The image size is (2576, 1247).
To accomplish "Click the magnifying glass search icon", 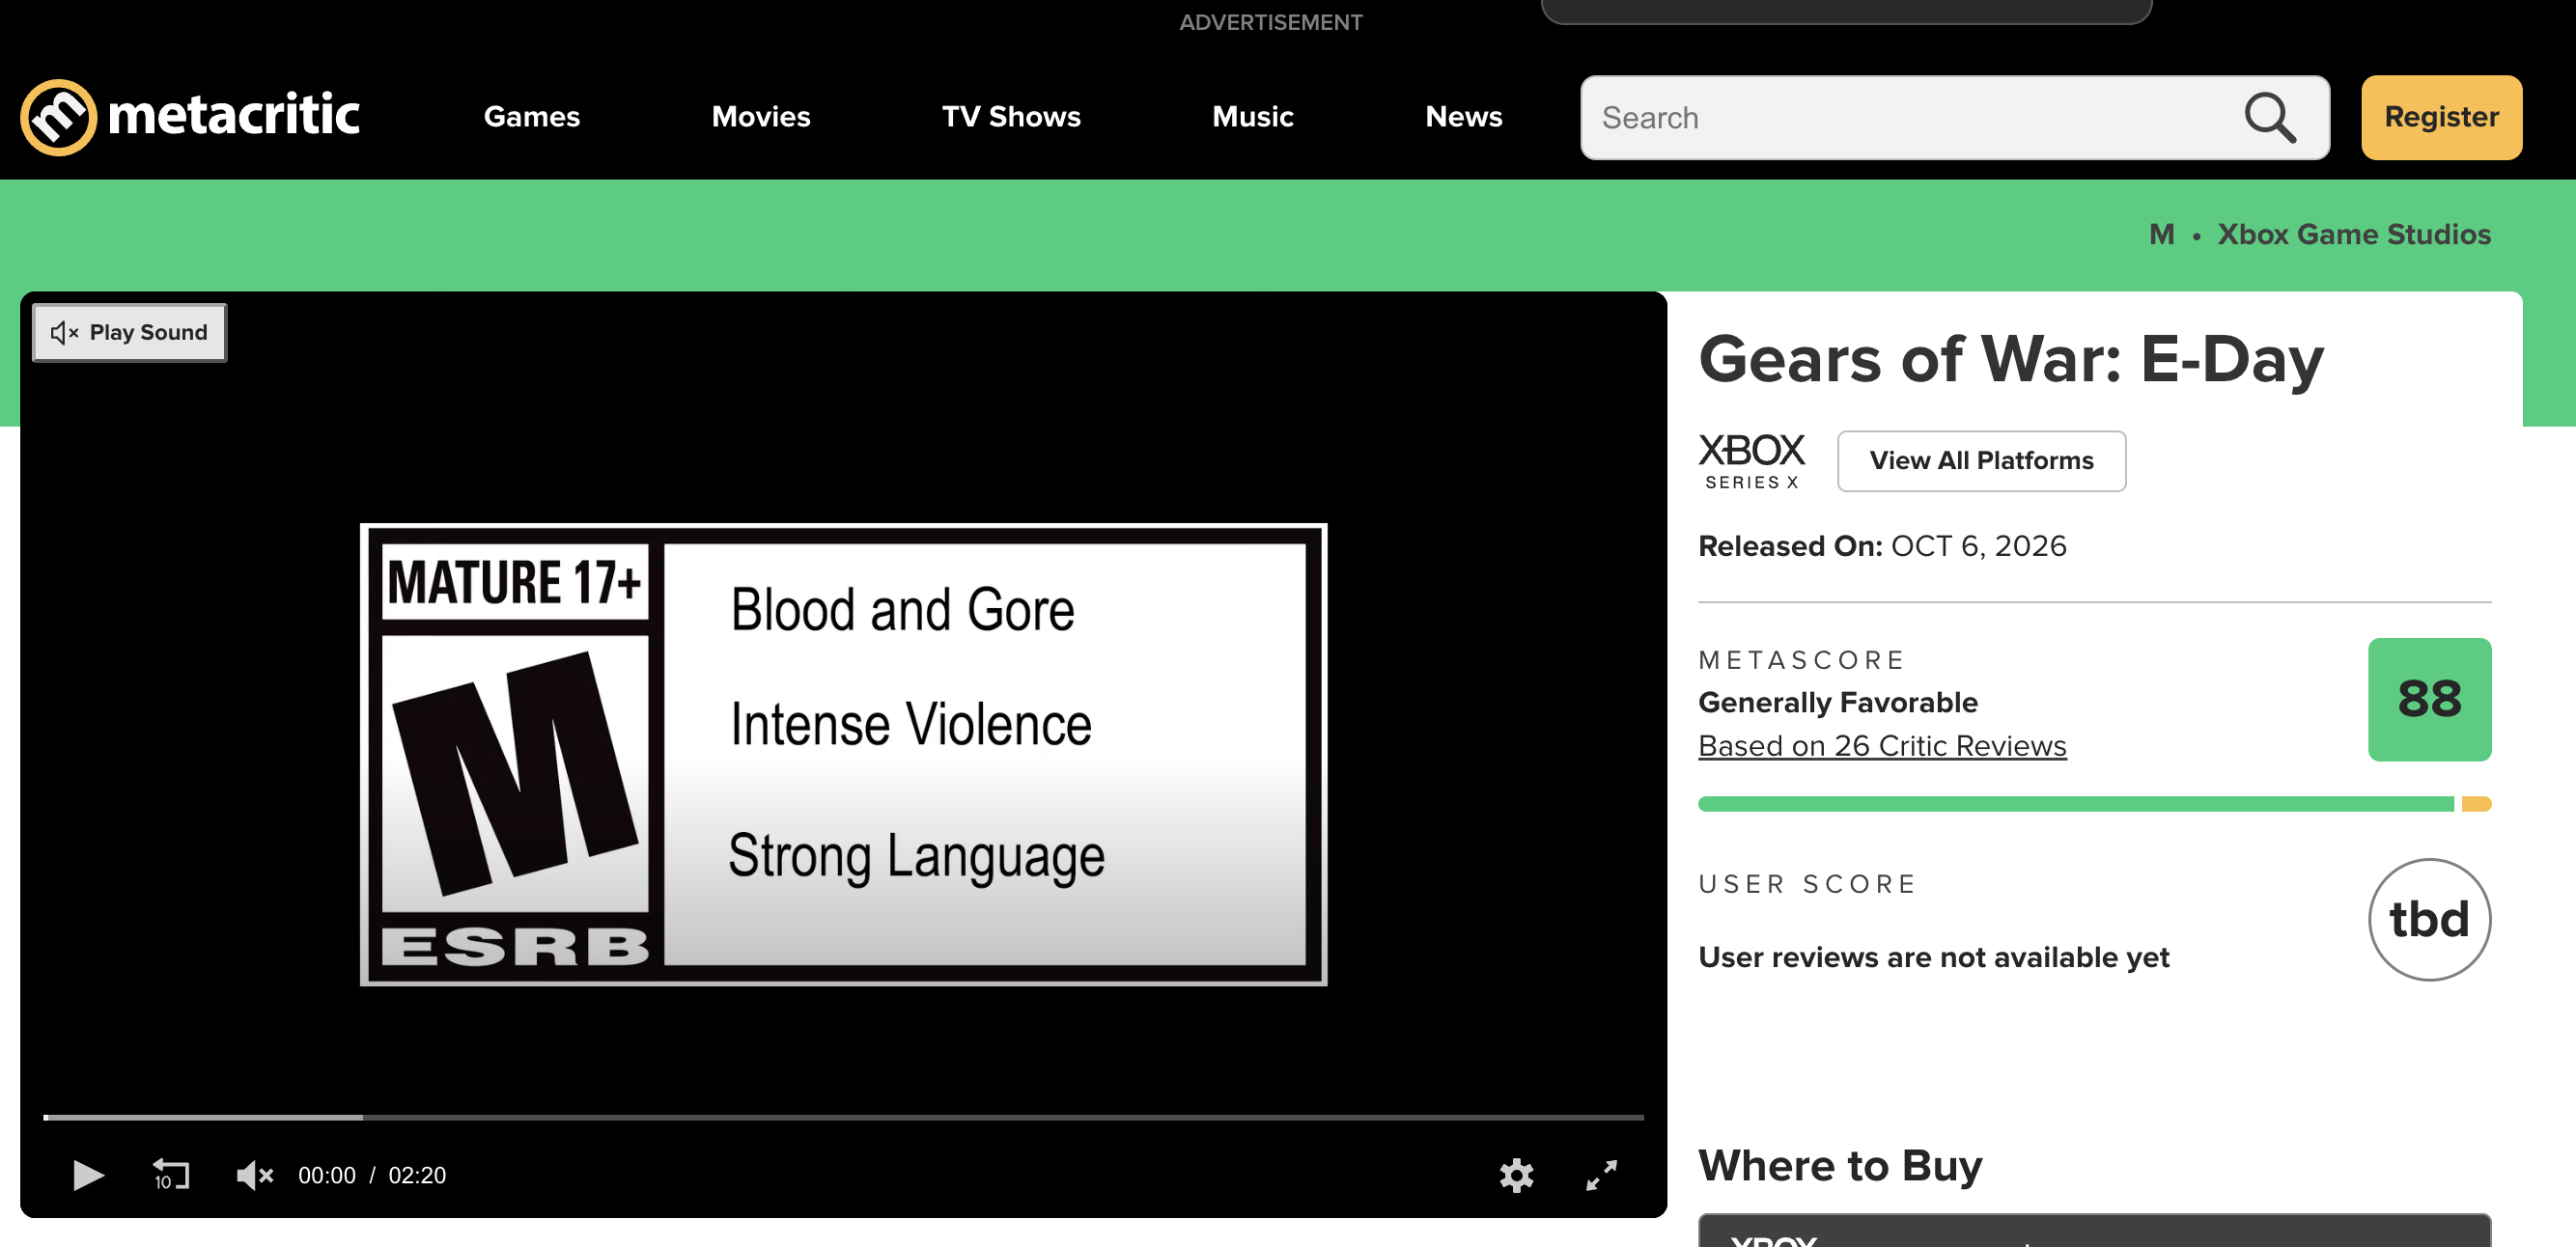I will (x=2270, y=118).
